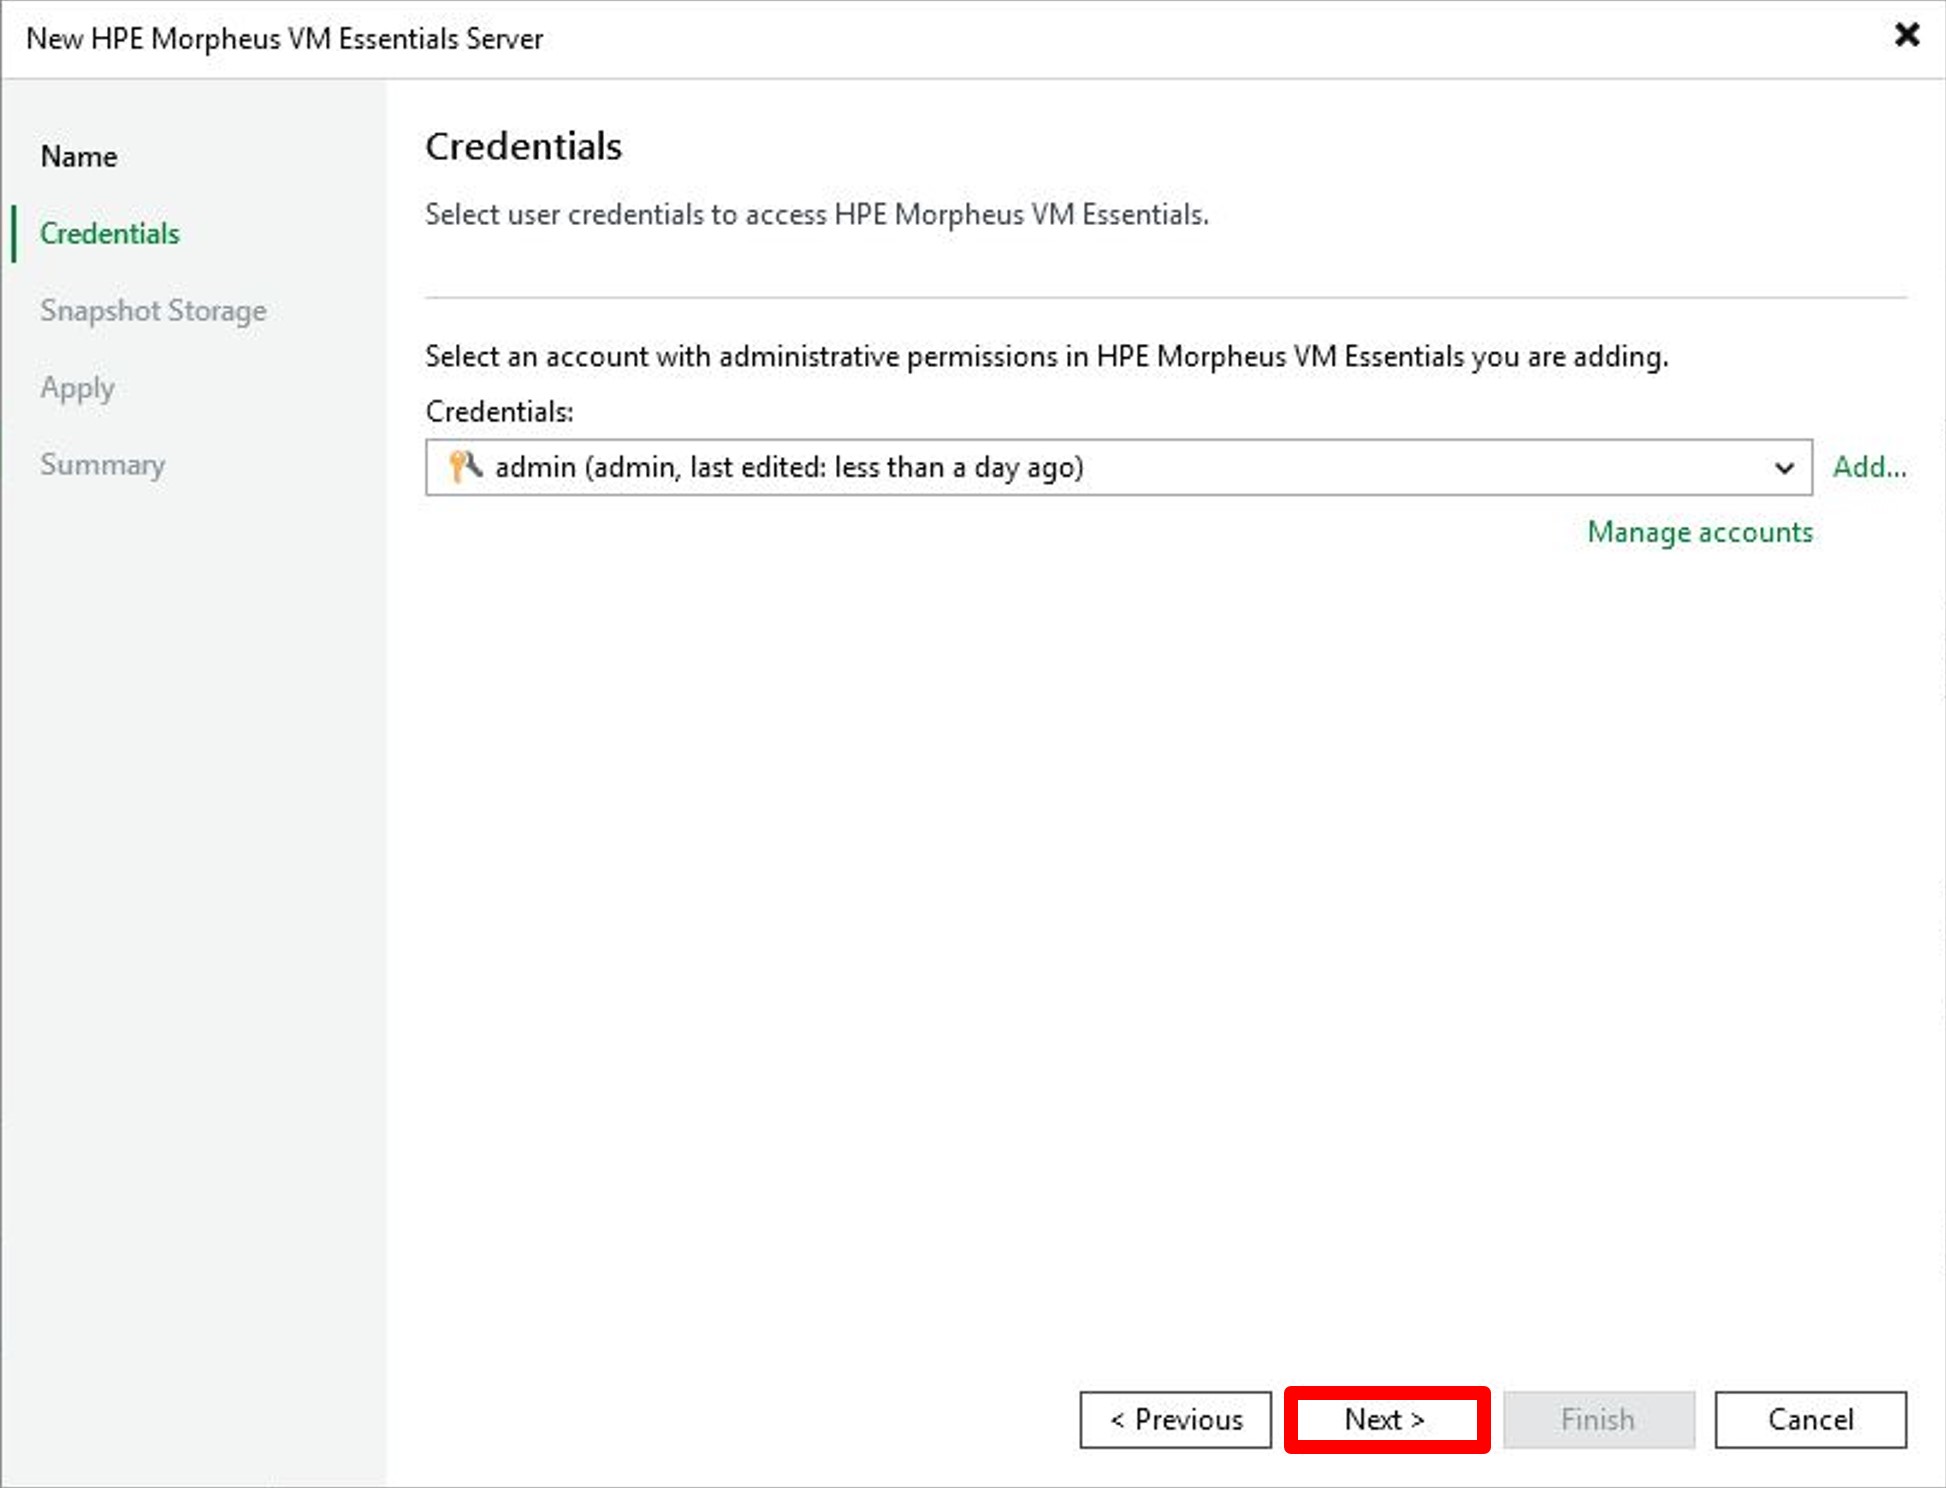Continue with the Next button
The image size is (1946, 1488).
pos(1386,1419)
